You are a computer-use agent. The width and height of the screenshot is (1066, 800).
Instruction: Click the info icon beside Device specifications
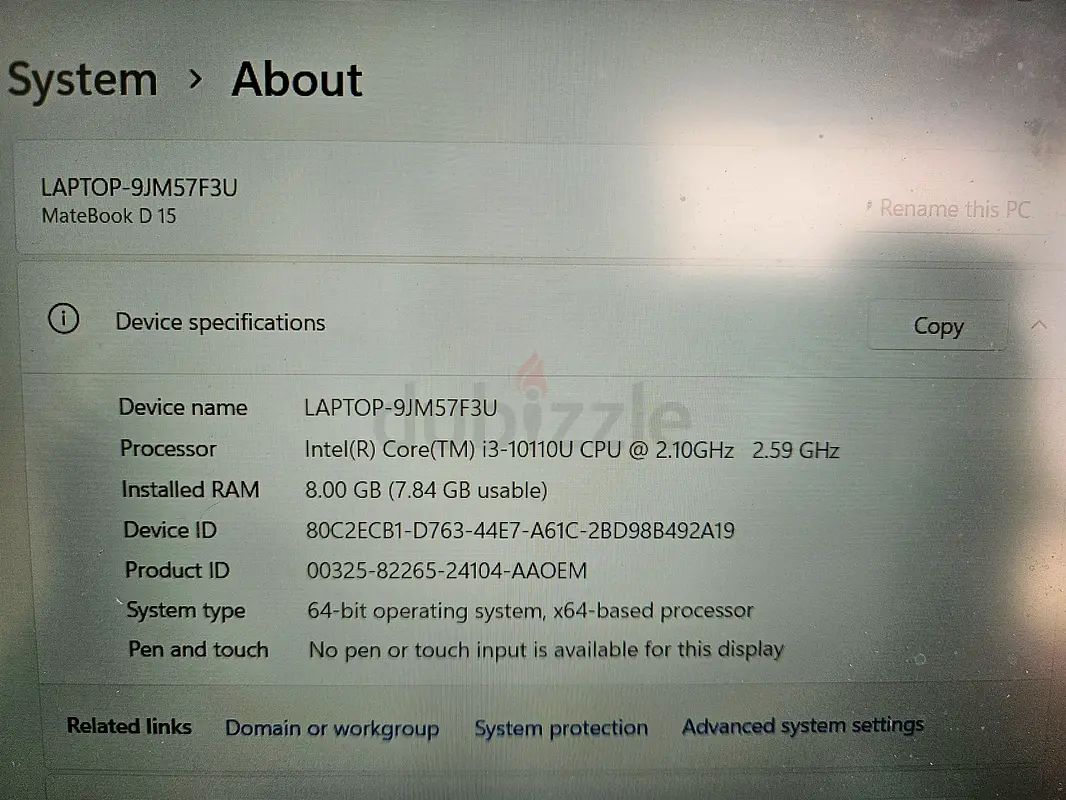pos(63,319)
